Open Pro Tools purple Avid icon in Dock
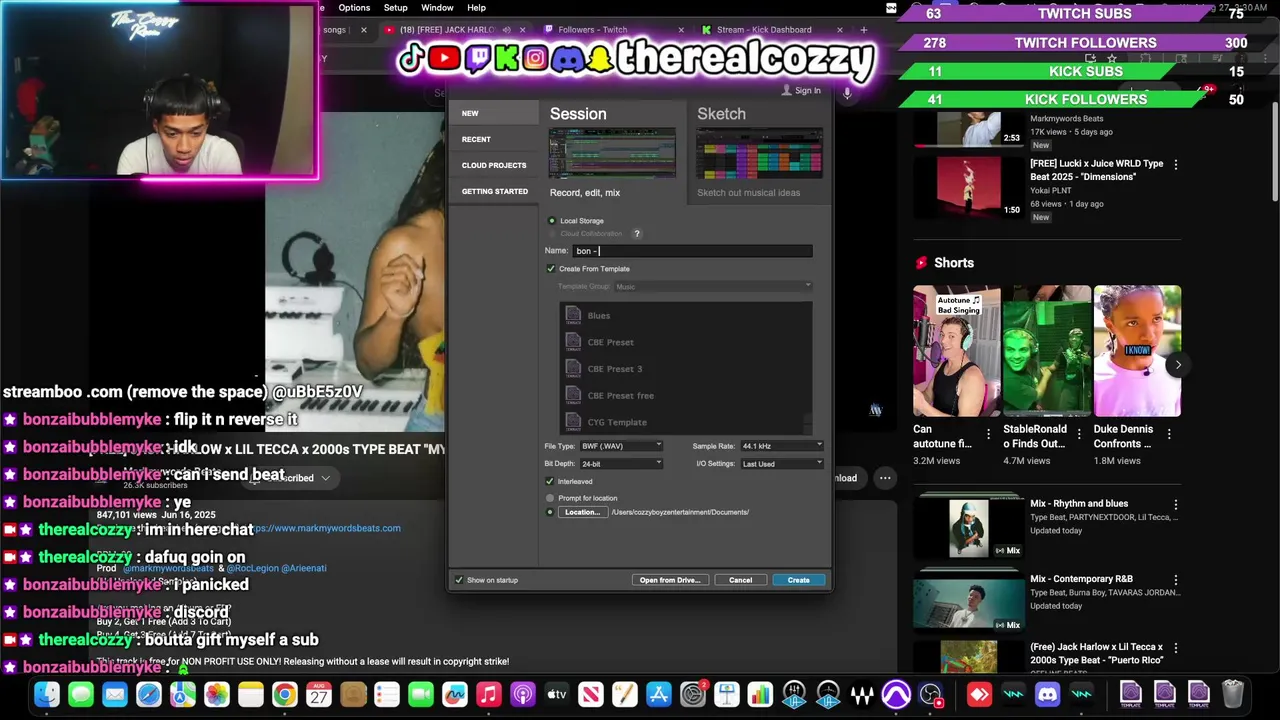Screen dimensions: 1280x720 point(896,694)
